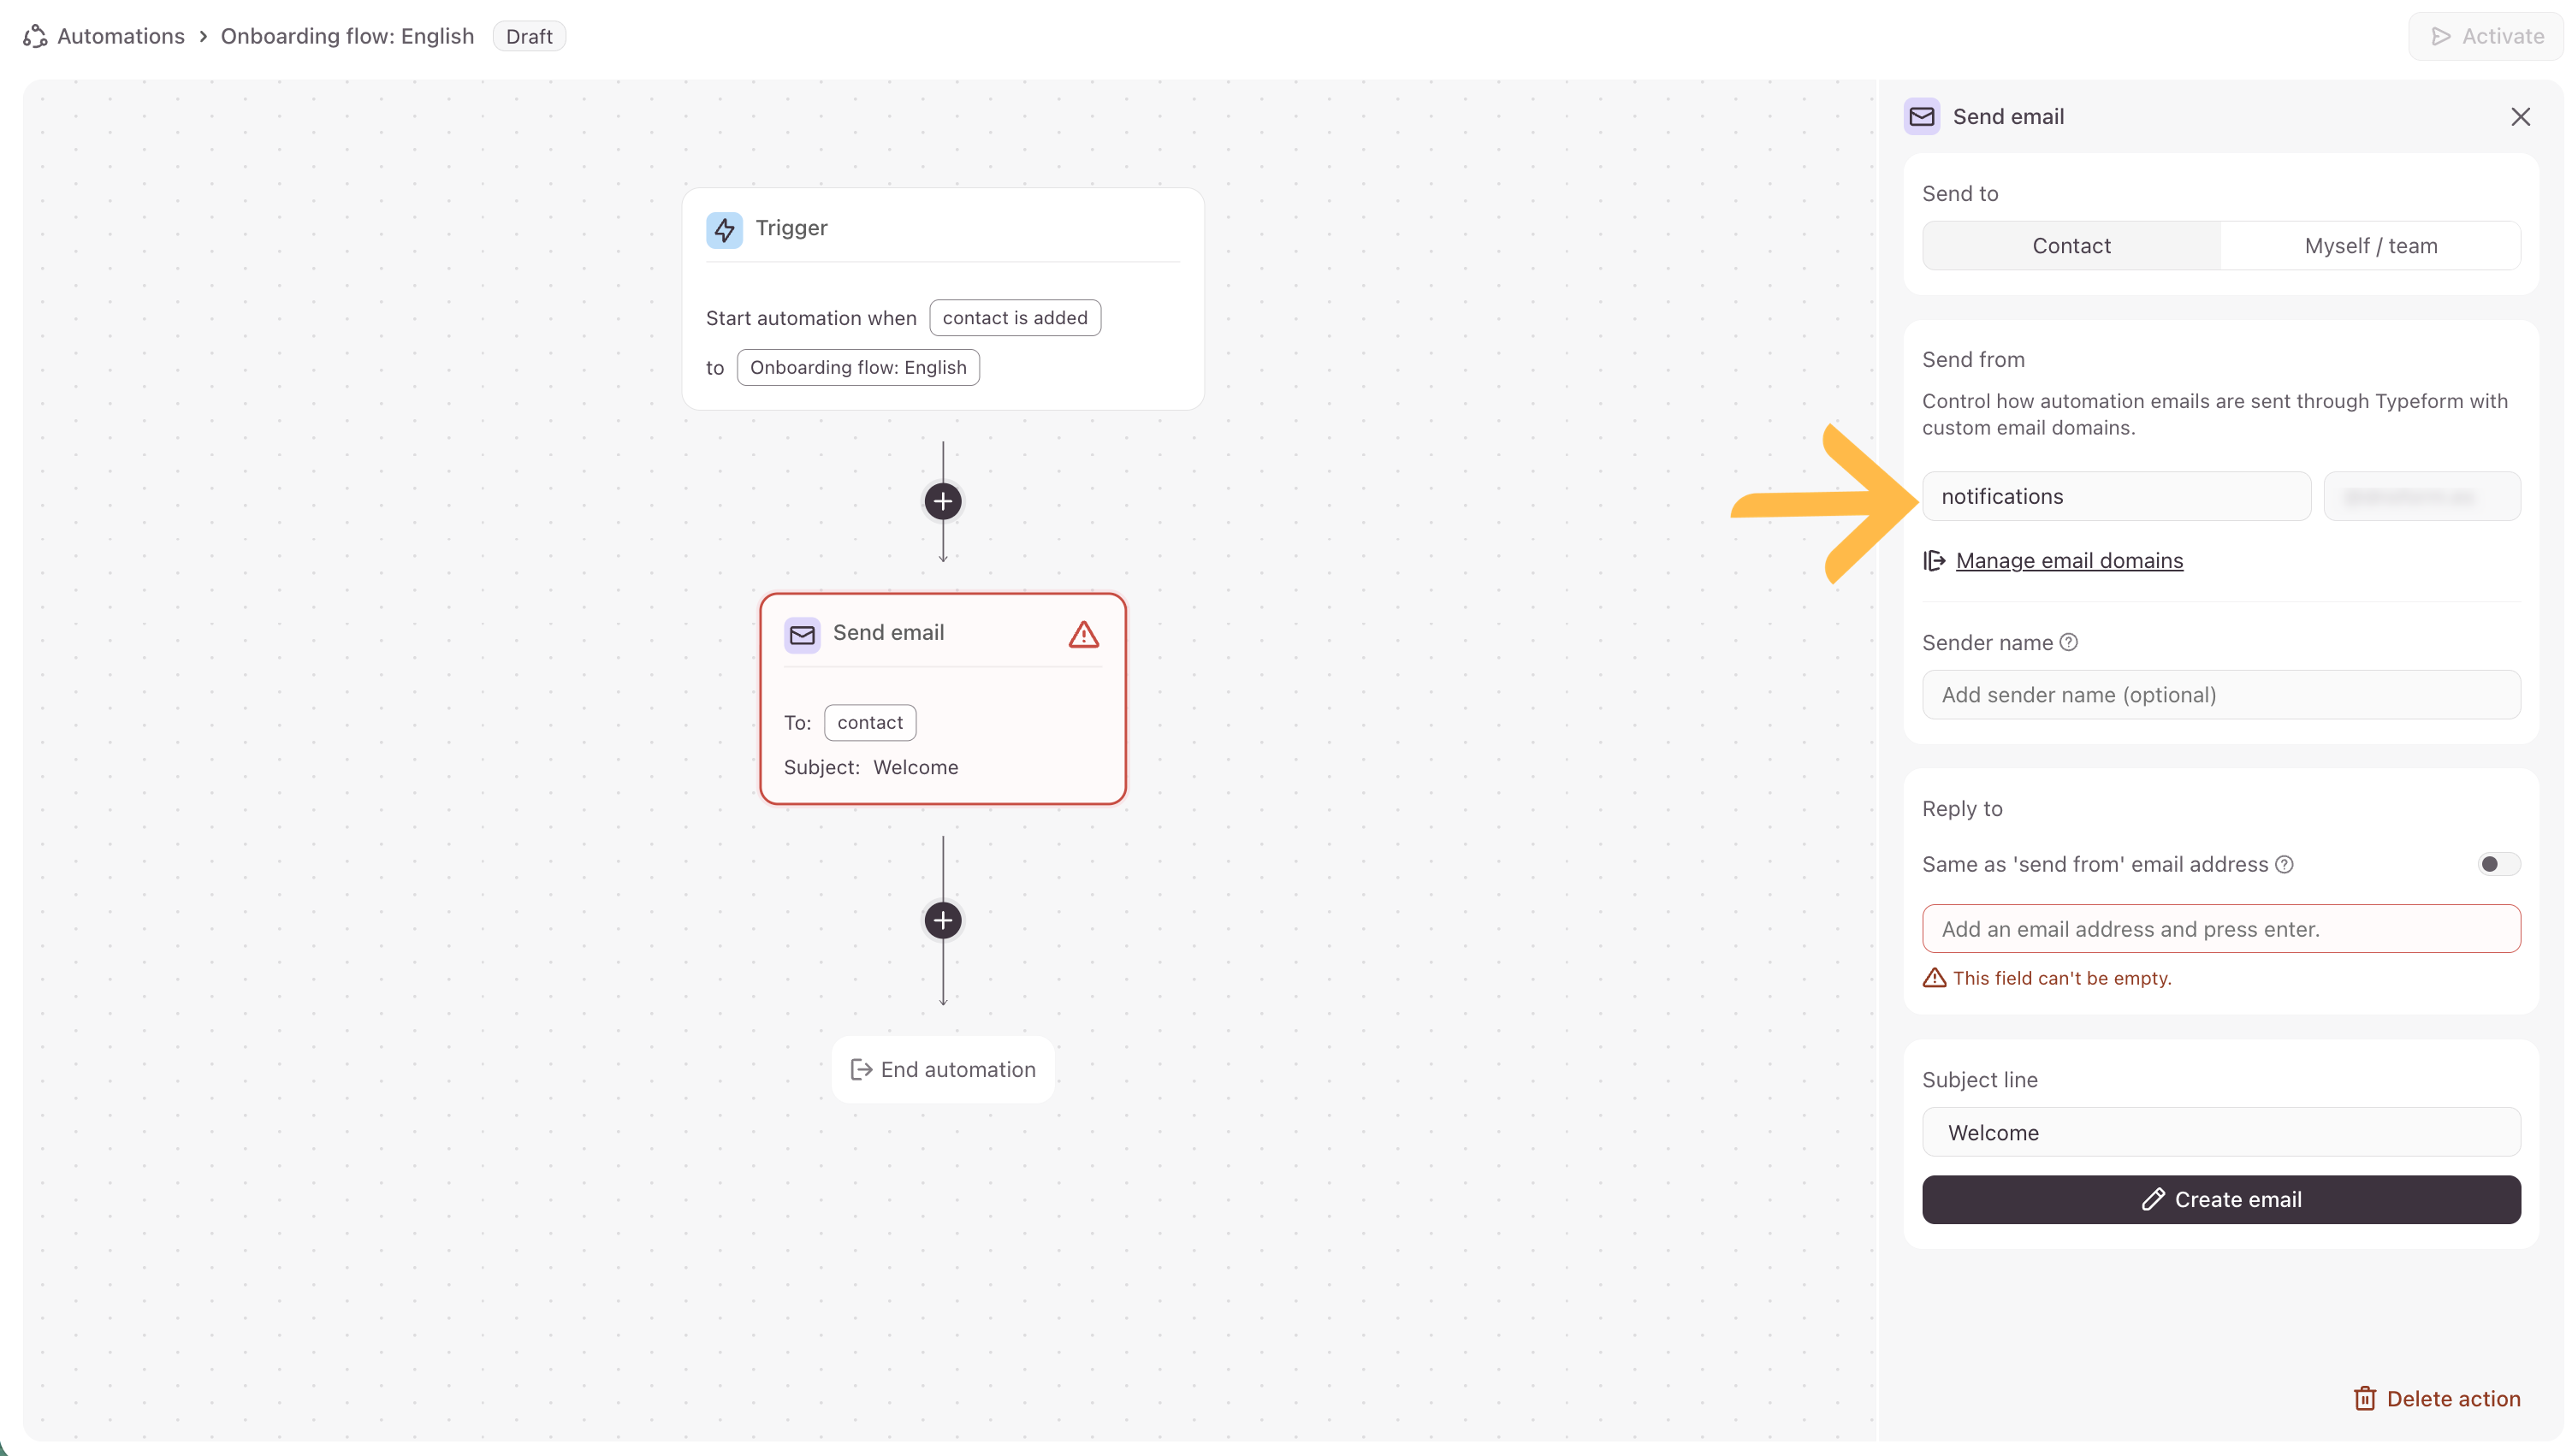Add step below Trigger with plus button
This screenshot has height=1456, width=2572.
(942, 501)
